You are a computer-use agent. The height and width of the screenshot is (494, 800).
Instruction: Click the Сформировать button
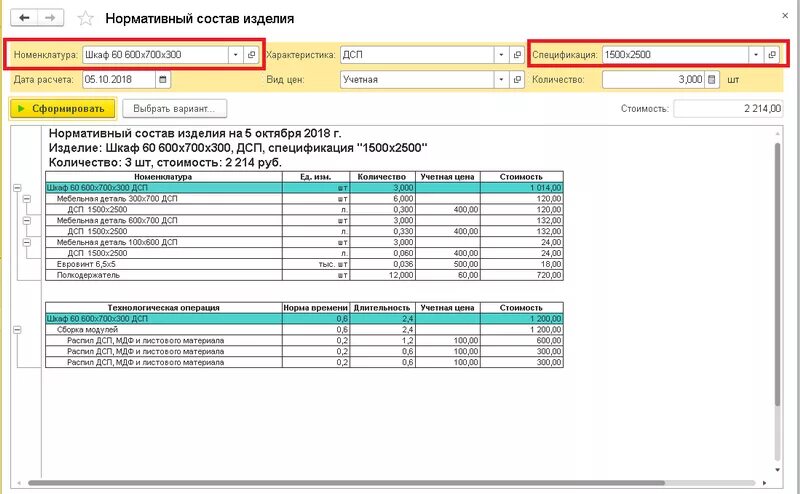[x=62, y=109]
